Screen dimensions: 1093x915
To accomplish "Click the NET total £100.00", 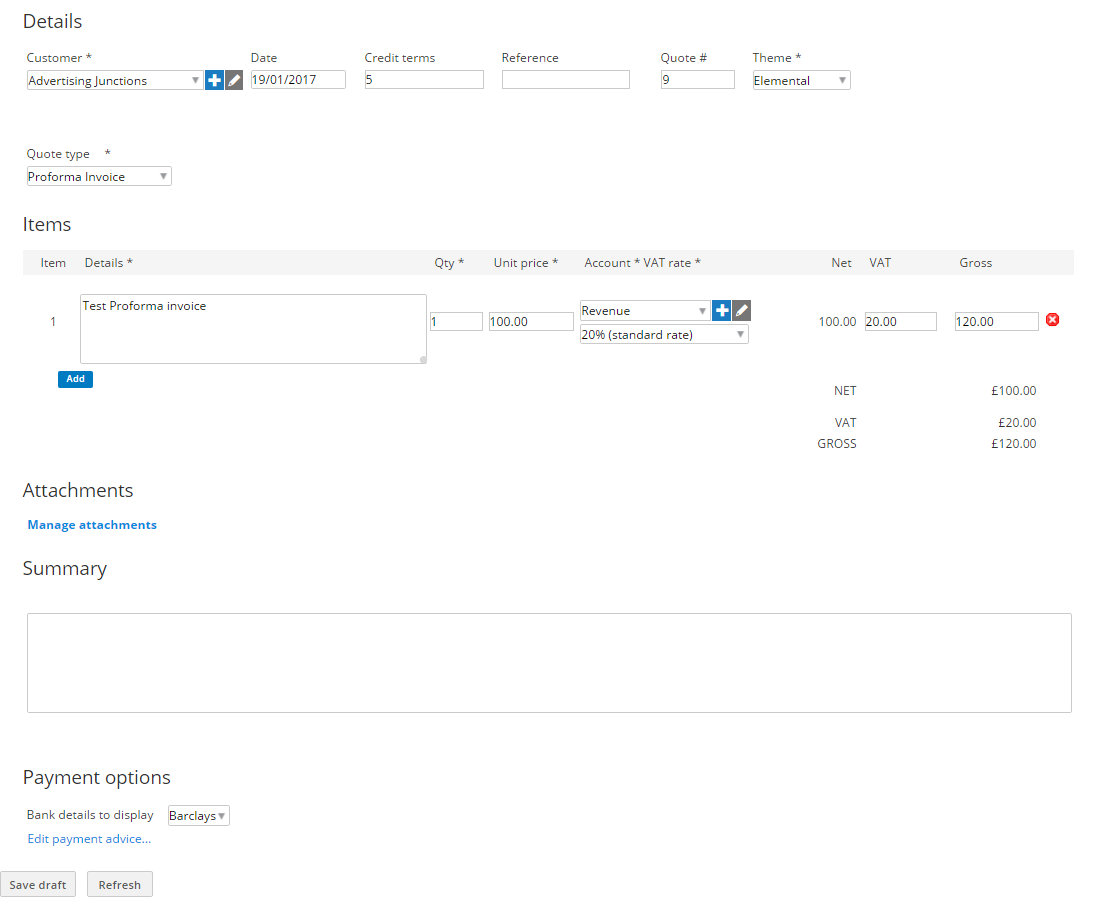I will (1014, 390).
